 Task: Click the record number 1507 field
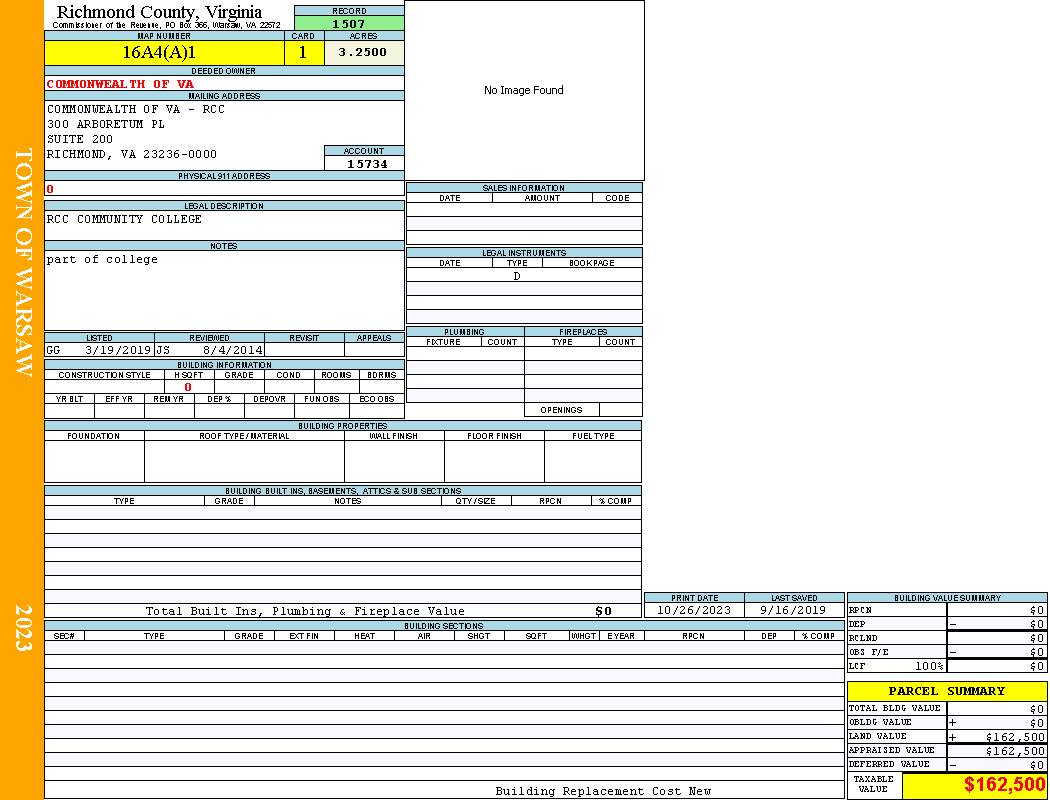[349, 24]
